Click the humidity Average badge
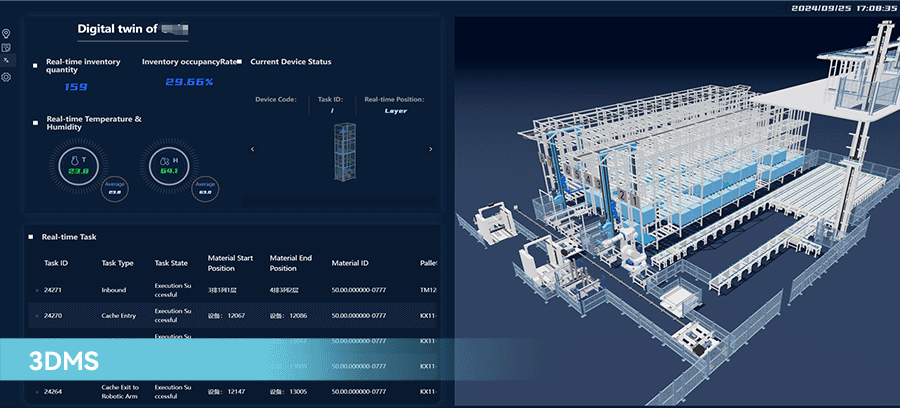900x408 pixels. point(205,188)
